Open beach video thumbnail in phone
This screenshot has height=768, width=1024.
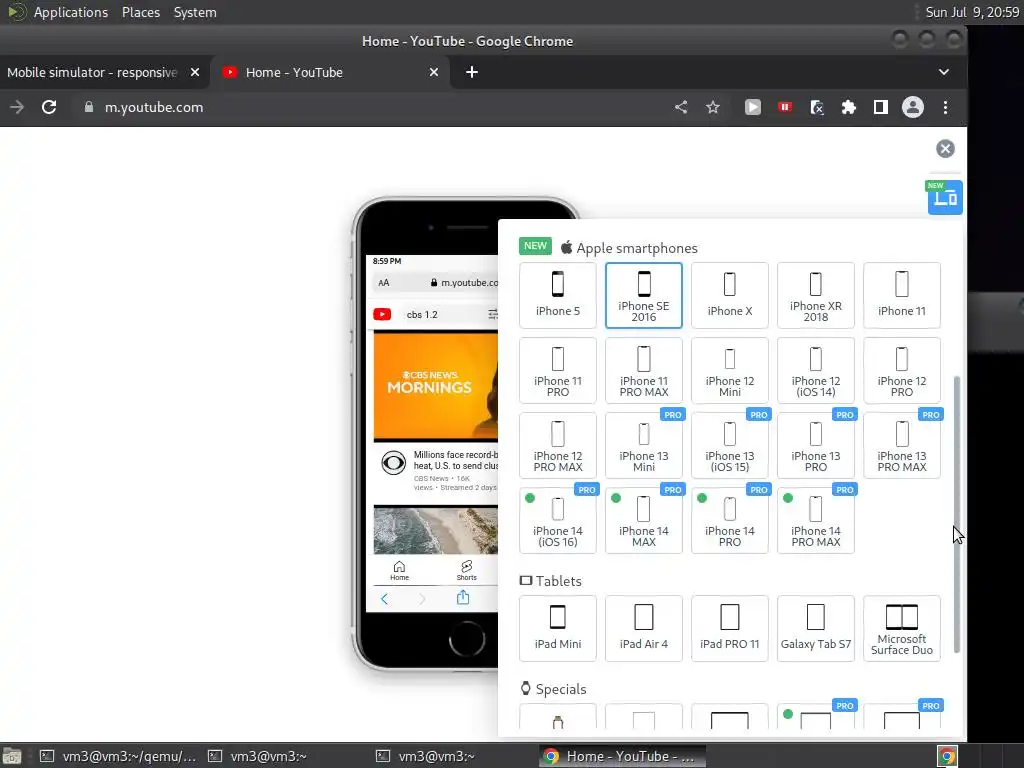[436, 530]
